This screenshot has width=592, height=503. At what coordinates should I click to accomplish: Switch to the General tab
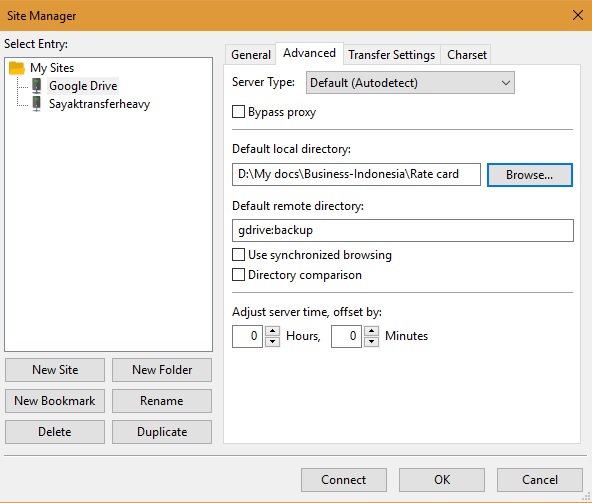[251, 55]
